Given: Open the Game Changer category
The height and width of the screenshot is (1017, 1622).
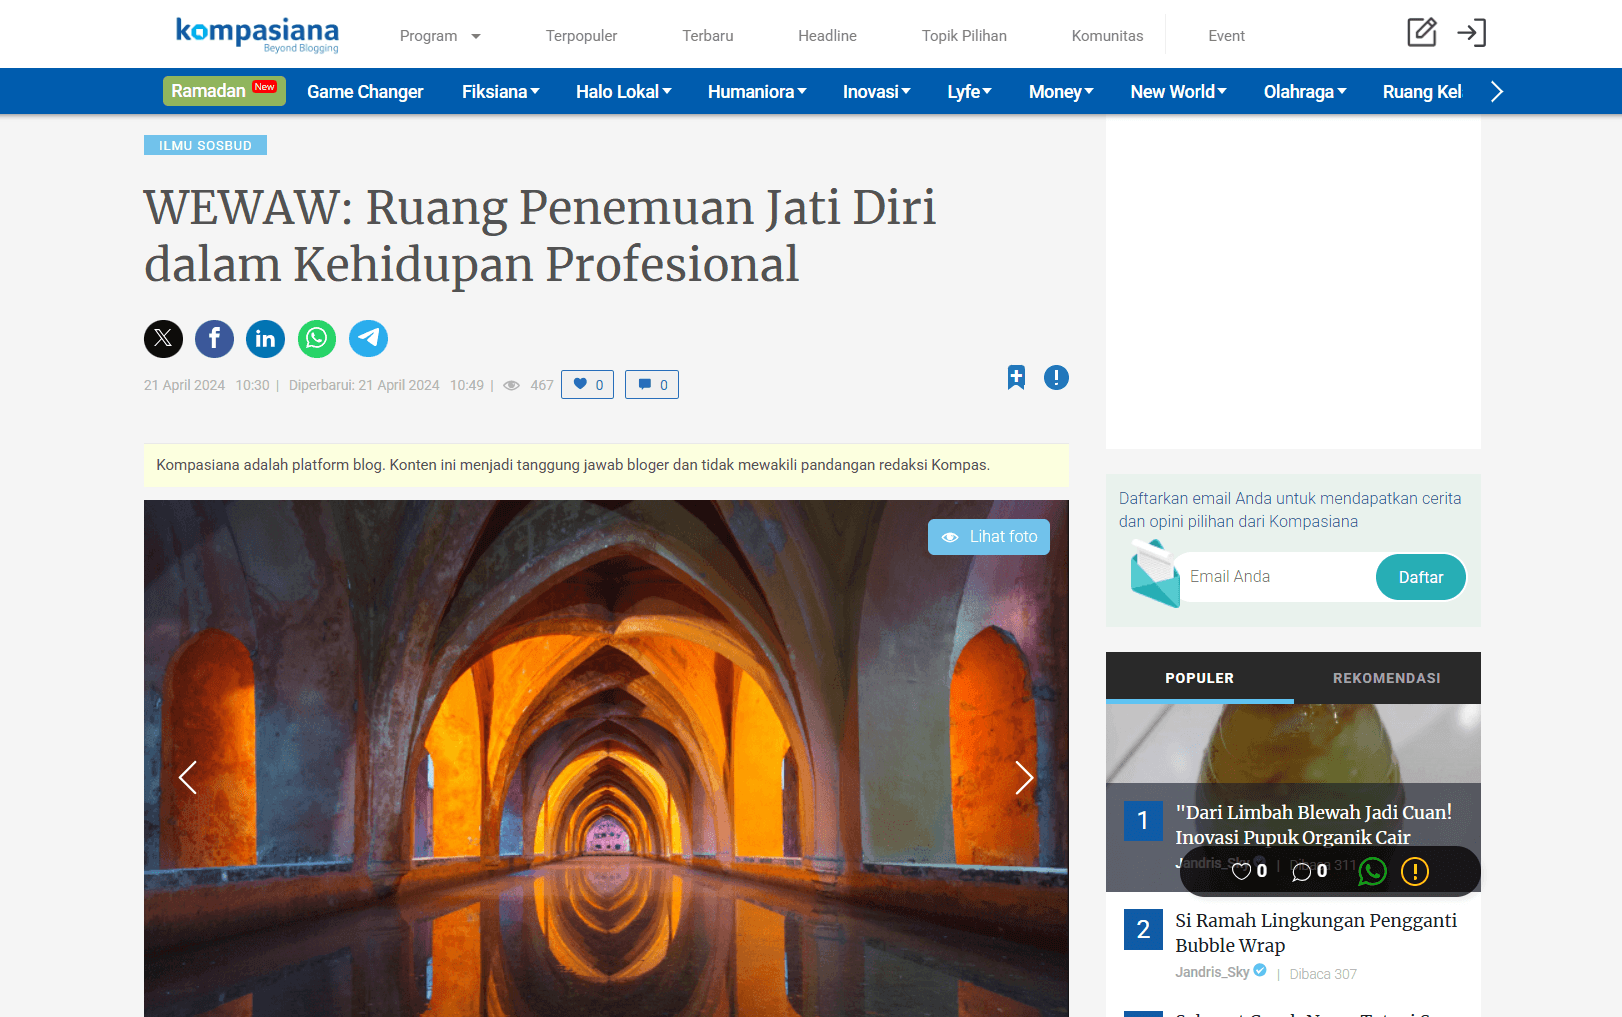Looking at the screenshot, I should (365, 92).
